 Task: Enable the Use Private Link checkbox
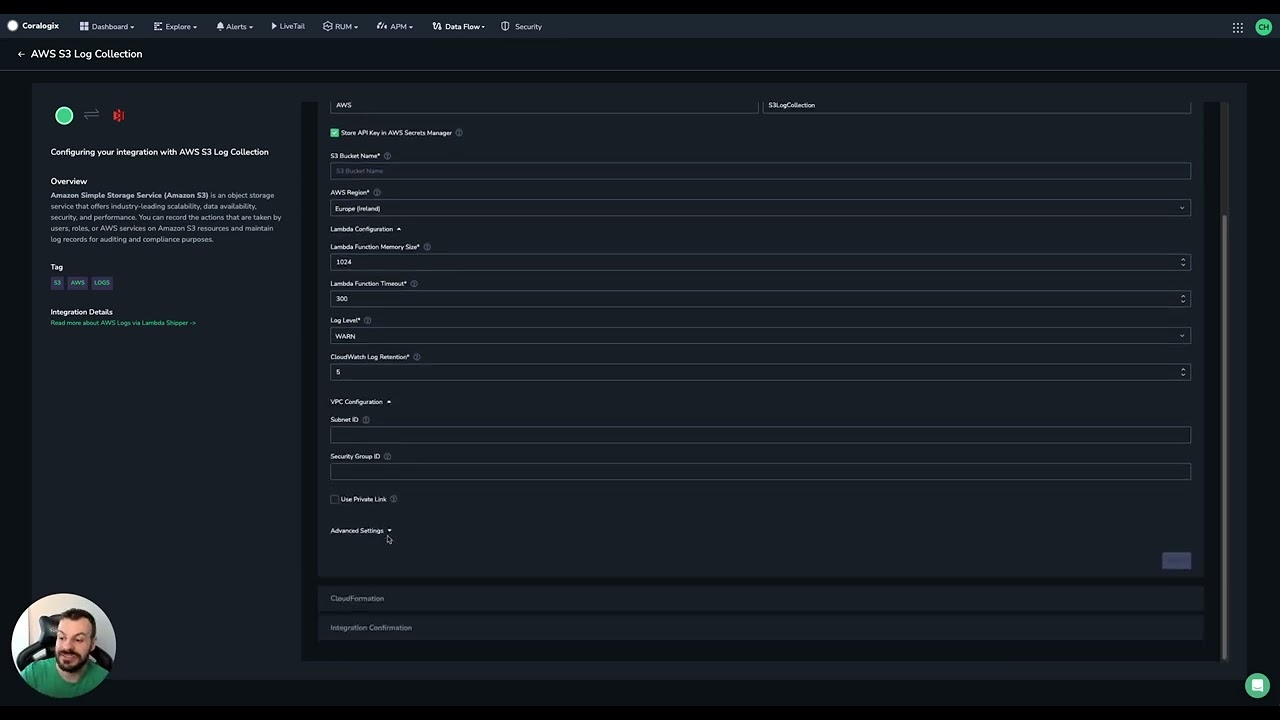(x=335, y=499)
